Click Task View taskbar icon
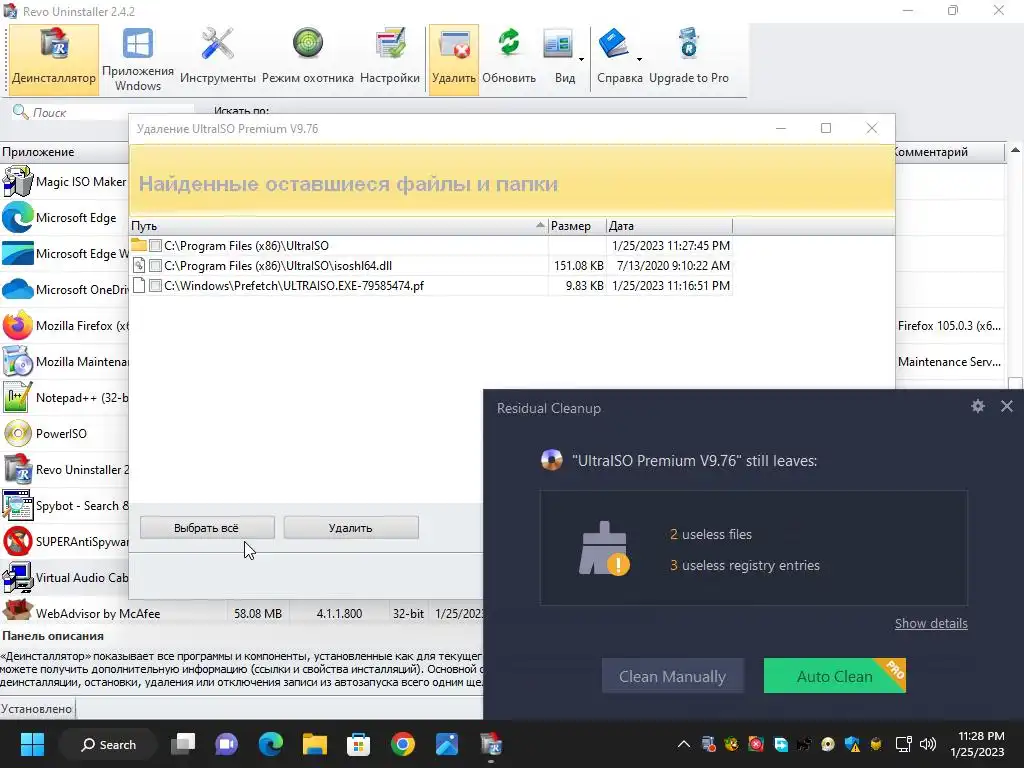Screen dimensions: 1024x768 (x=183, y=744)
